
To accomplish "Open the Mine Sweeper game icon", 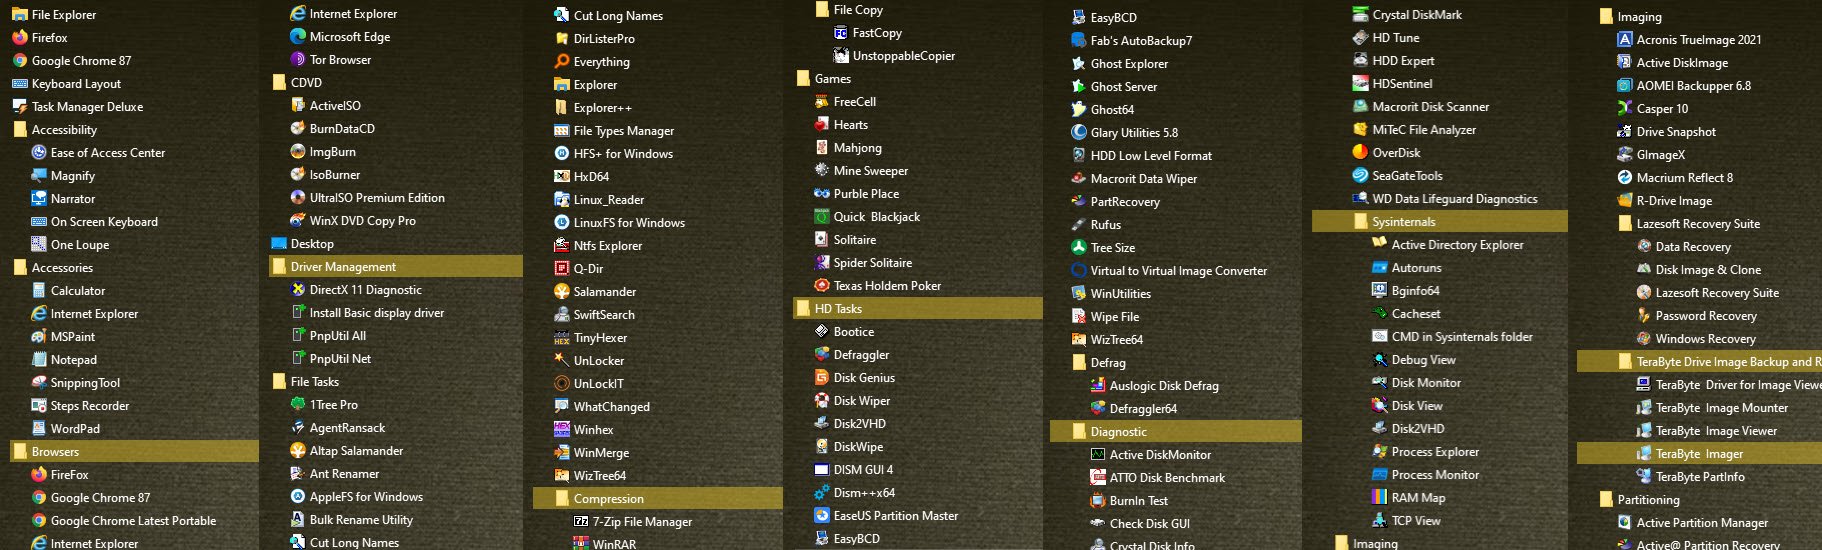I will point(822,171).
